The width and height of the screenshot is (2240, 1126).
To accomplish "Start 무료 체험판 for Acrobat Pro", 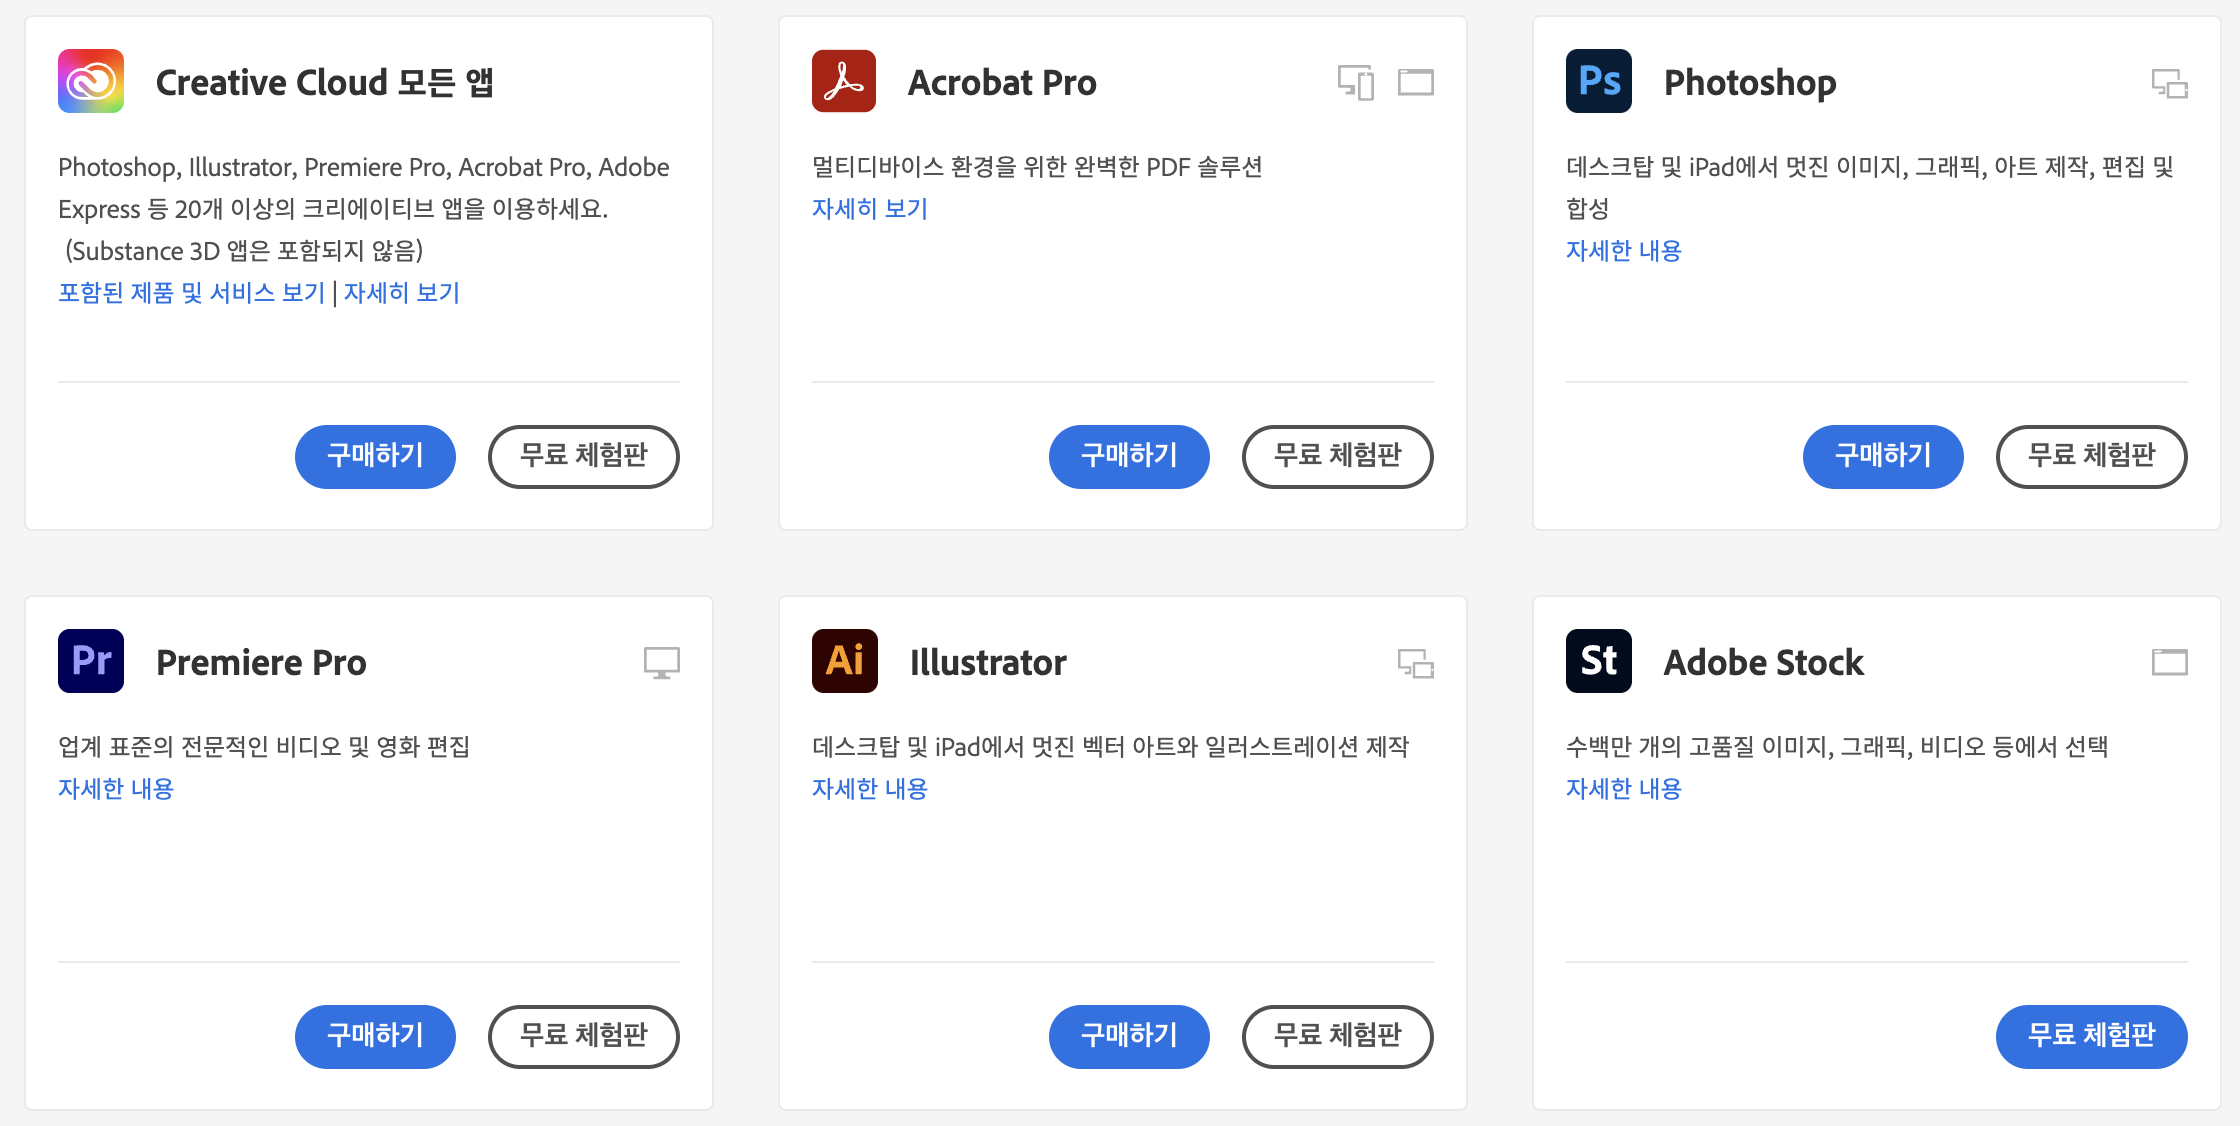I will pos(1337,456).
